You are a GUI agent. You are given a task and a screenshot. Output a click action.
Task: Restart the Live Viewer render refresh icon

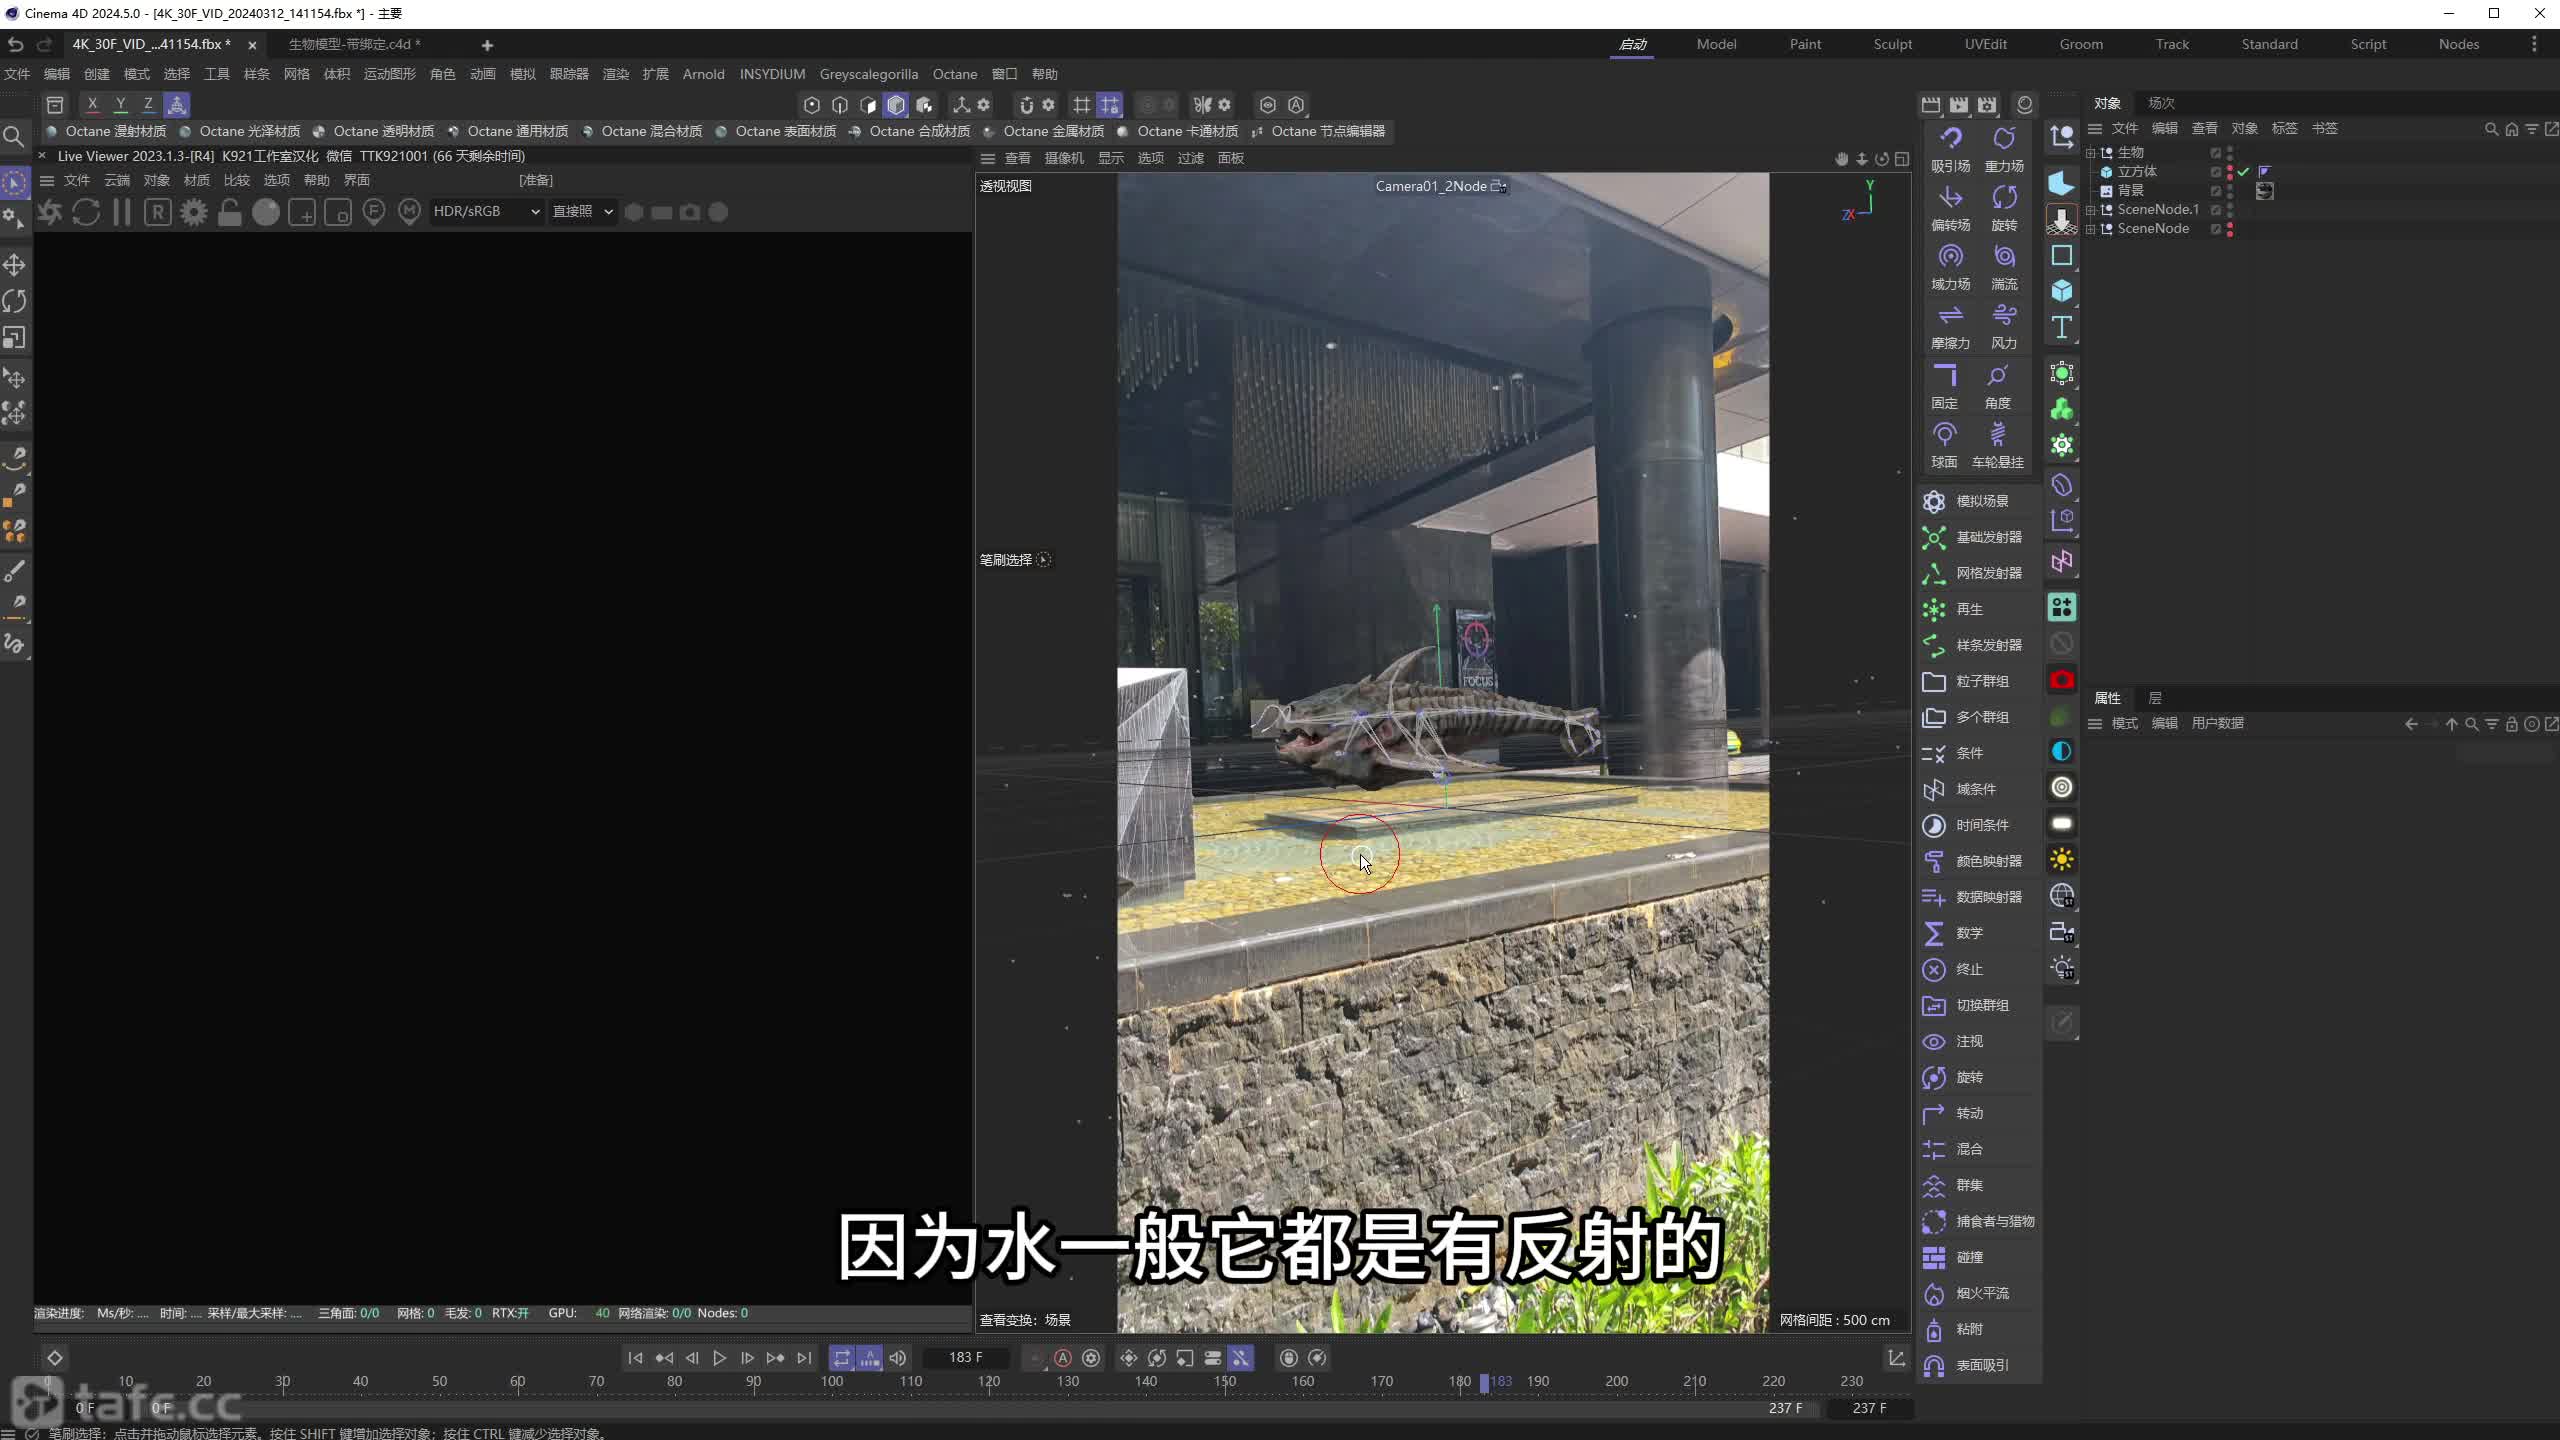[x=86, y=212]
